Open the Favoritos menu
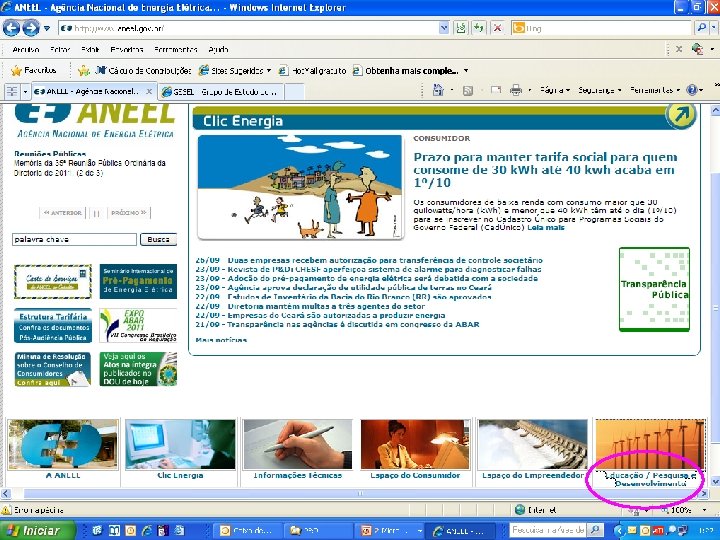The image size is (720, 540). 127,50
